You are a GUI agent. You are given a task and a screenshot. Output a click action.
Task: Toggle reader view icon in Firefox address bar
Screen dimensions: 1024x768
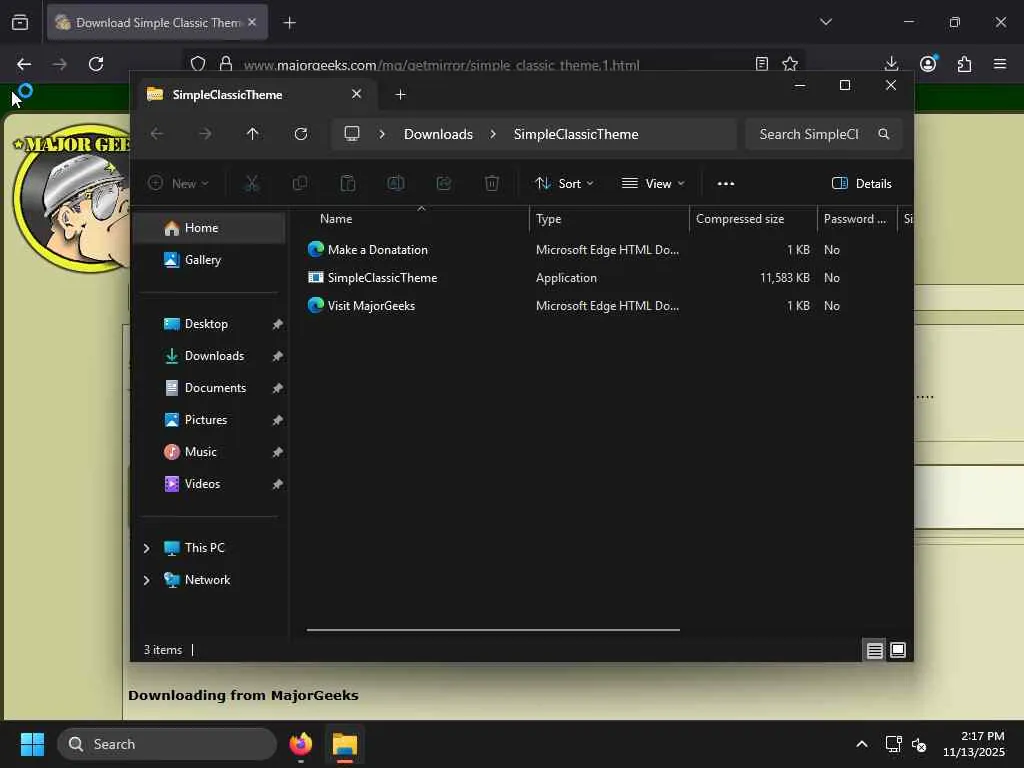tap(761, 63)
